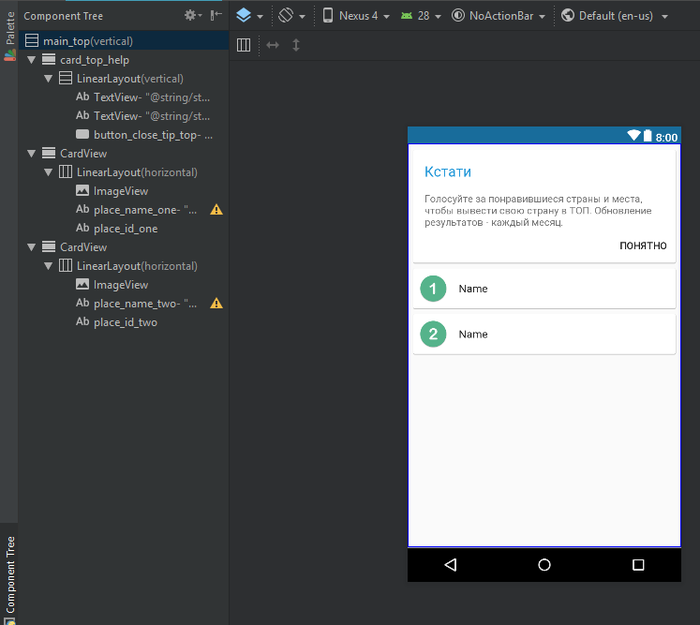Image resolution: width=700 pixels, height=625 pixels.
Task: Click the warning icon beside place_name_two
Action: 216,304
